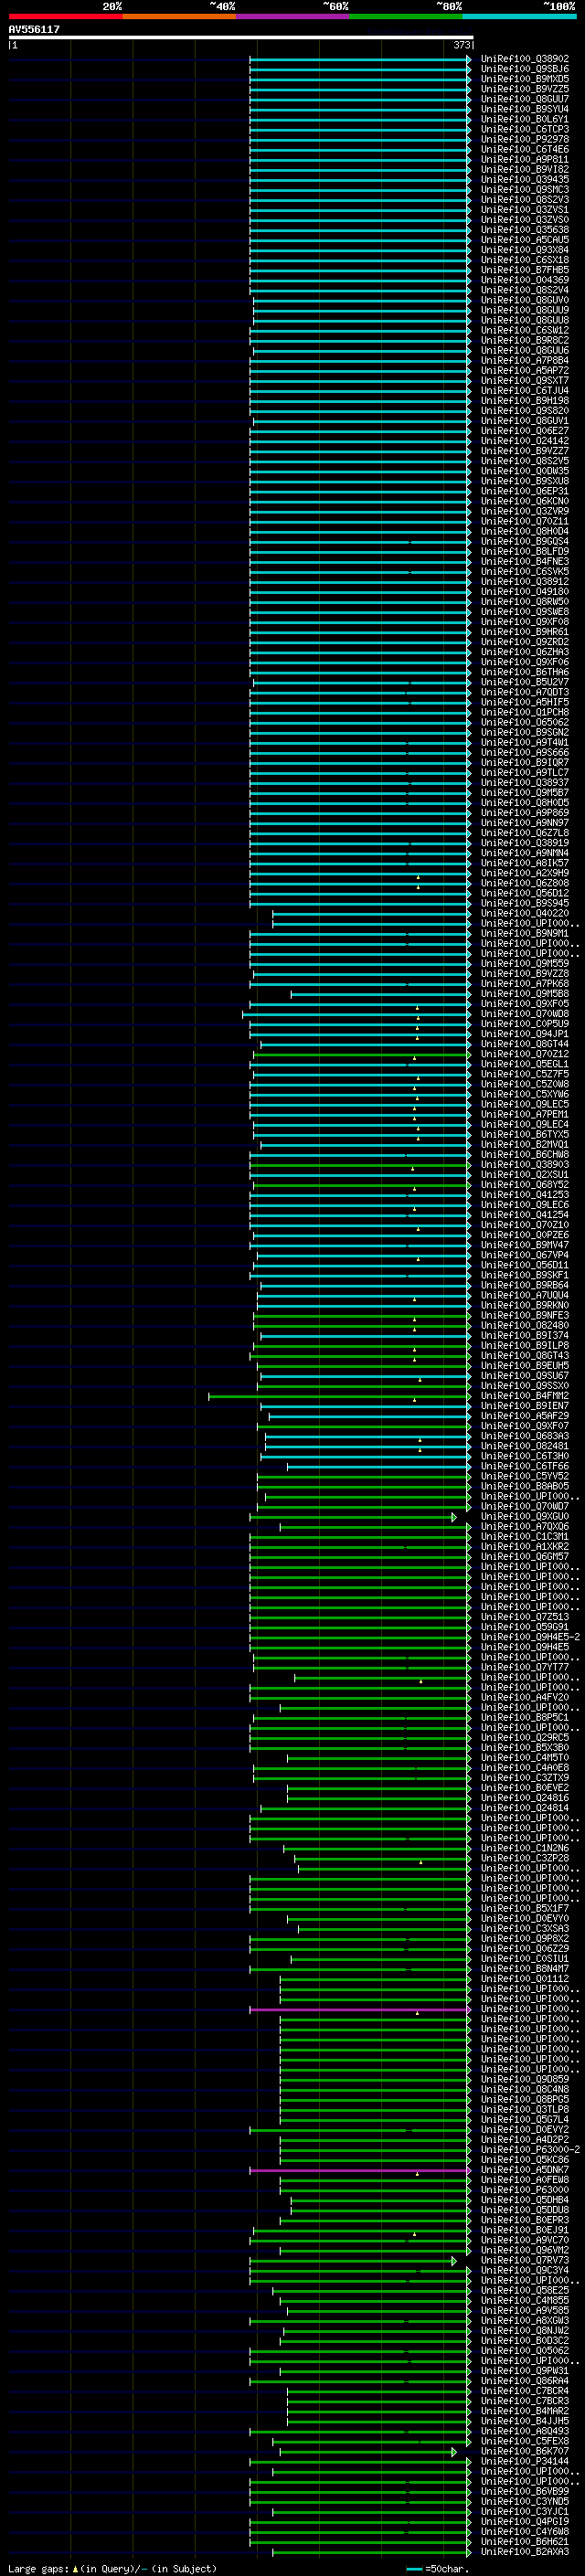Select hit label UniRef100_C6TCP3
The height and width of the screenshot is (2576, 585).
(x=524, y=129)
